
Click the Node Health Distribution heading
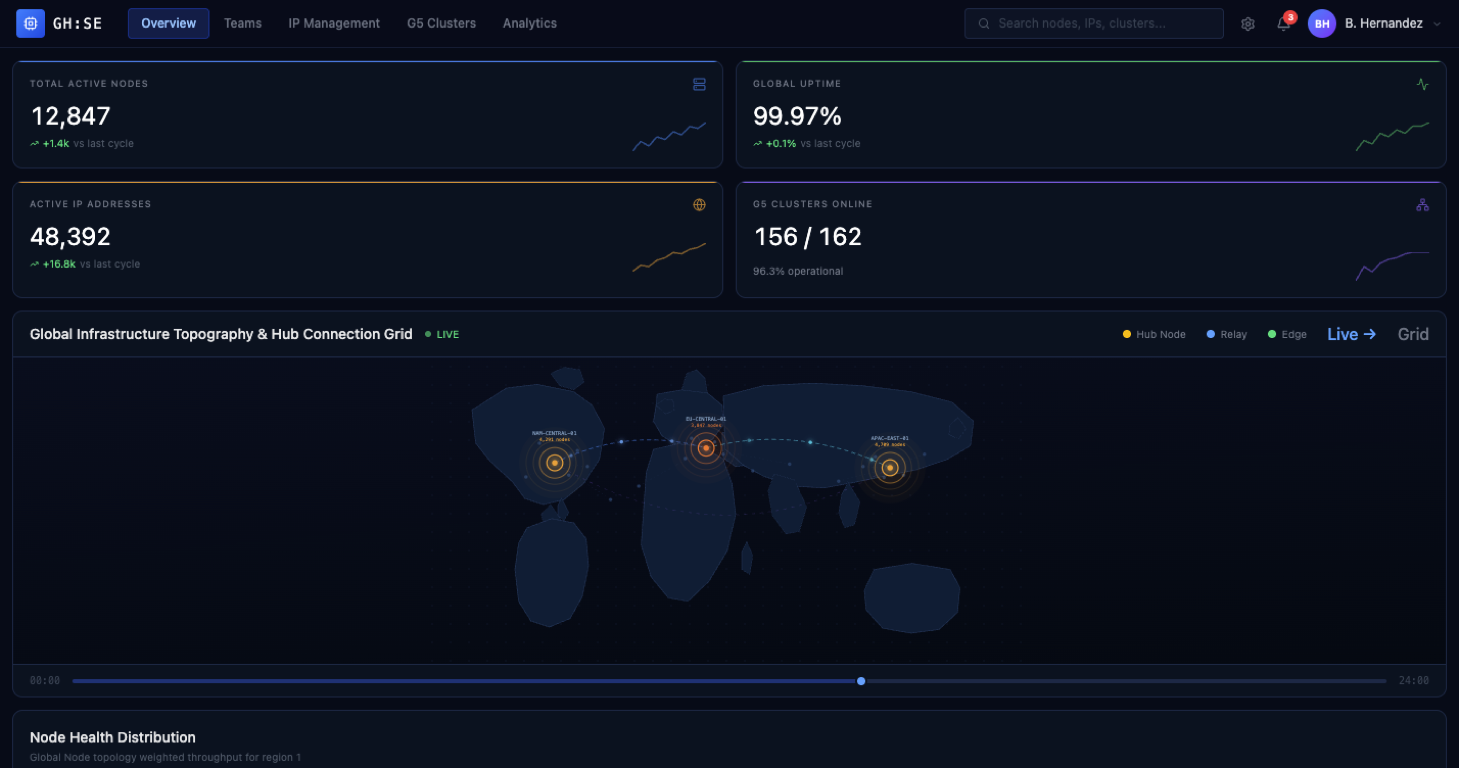113,738
